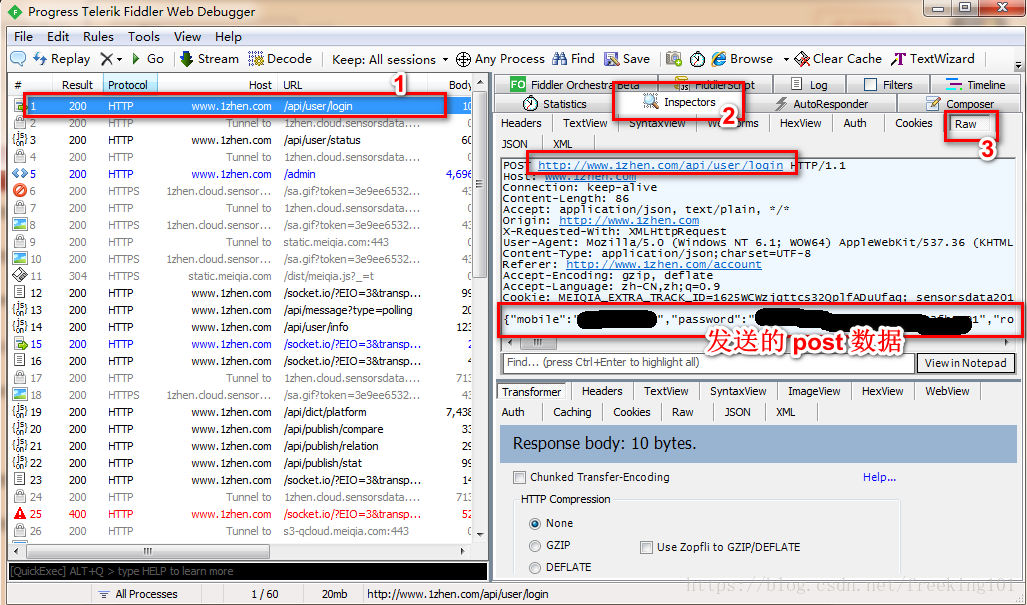The height and width of the screenshot is (605, 1027).
Task: Click Clear Cache in toolbar
Action: 838,59
